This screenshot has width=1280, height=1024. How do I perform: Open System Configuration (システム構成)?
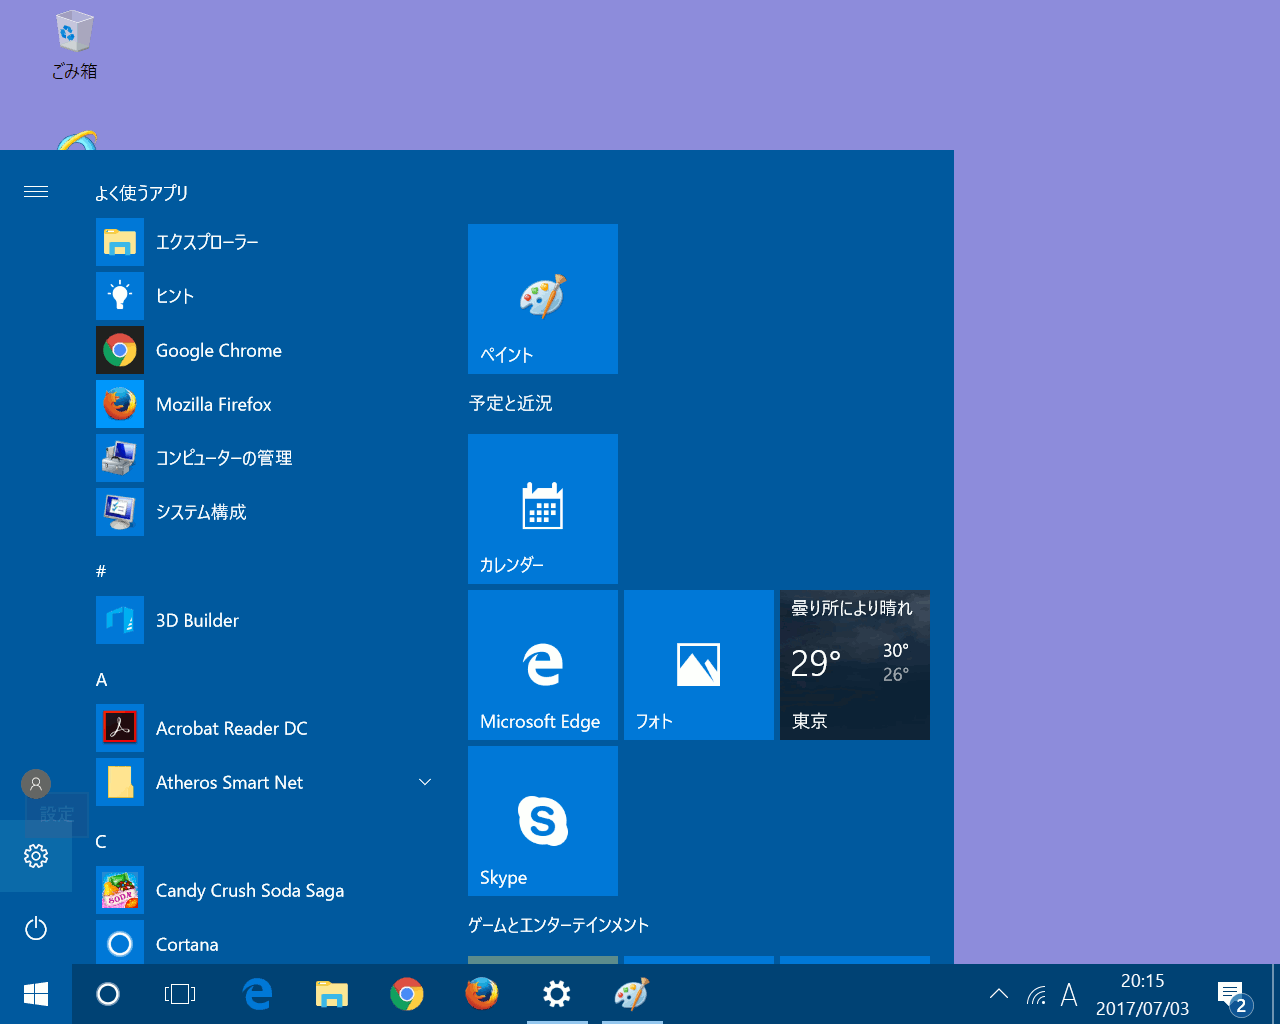[x=265, y=512]
